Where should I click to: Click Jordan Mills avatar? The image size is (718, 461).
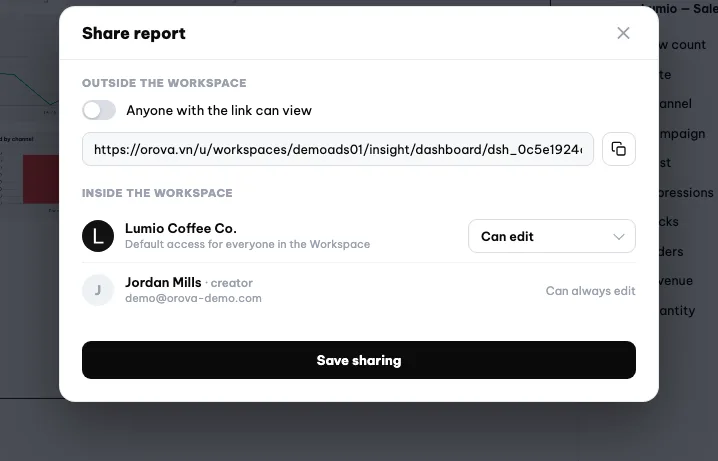pyautogui.click(x=98, y=290)
